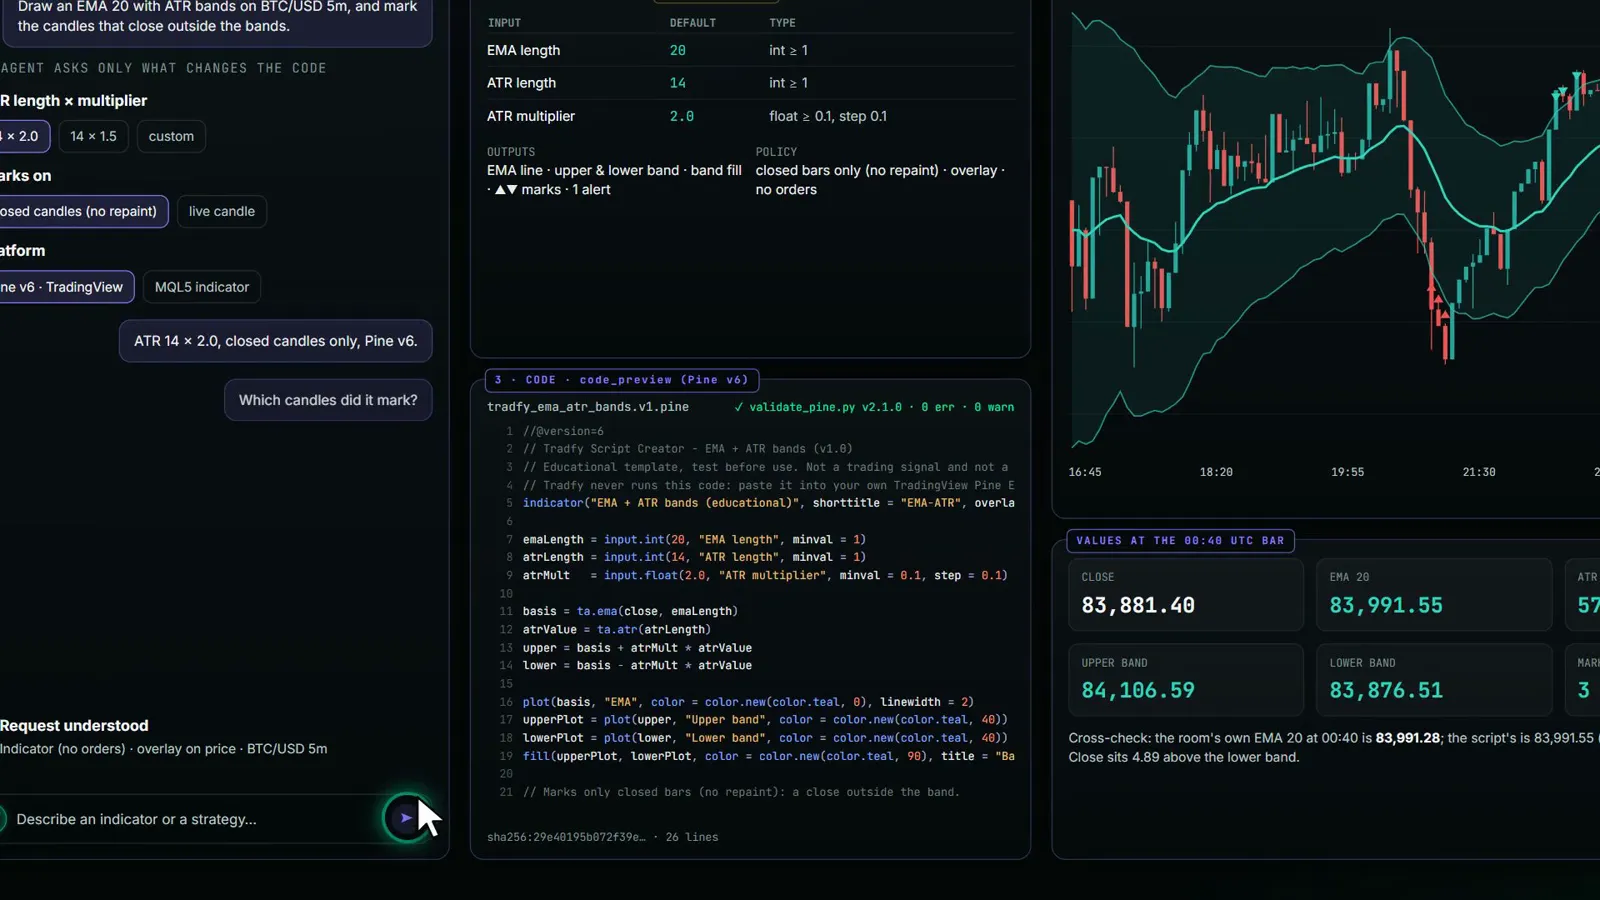1600x900 pixels.
Task: Click the 'Which candles did it mark?' message
Action: click(328, 400)
